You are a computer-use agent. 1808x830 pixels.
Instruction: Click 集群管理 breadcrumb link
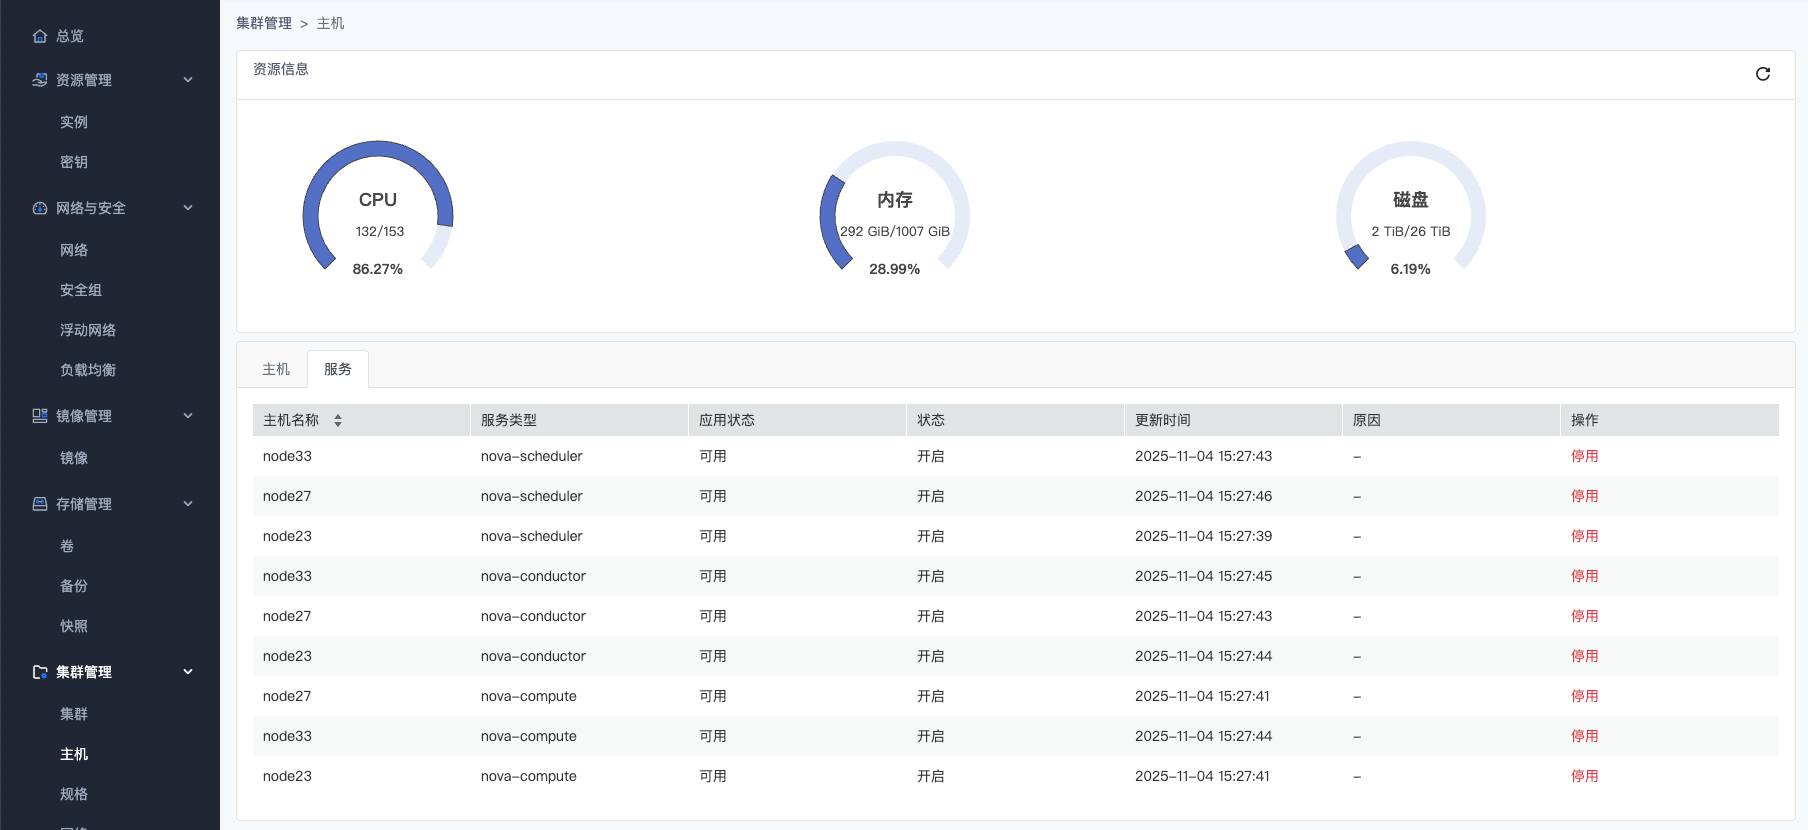point(264,23)
